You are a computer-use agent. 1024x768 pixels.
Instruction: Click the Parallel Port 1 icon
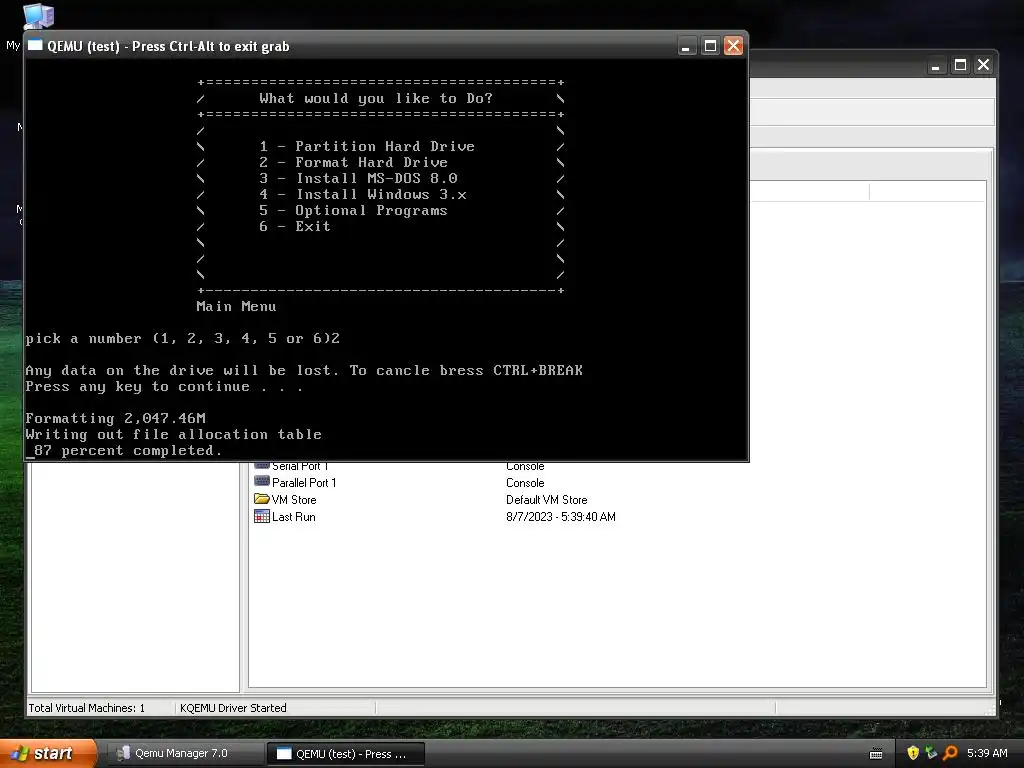tap(261, 482)
